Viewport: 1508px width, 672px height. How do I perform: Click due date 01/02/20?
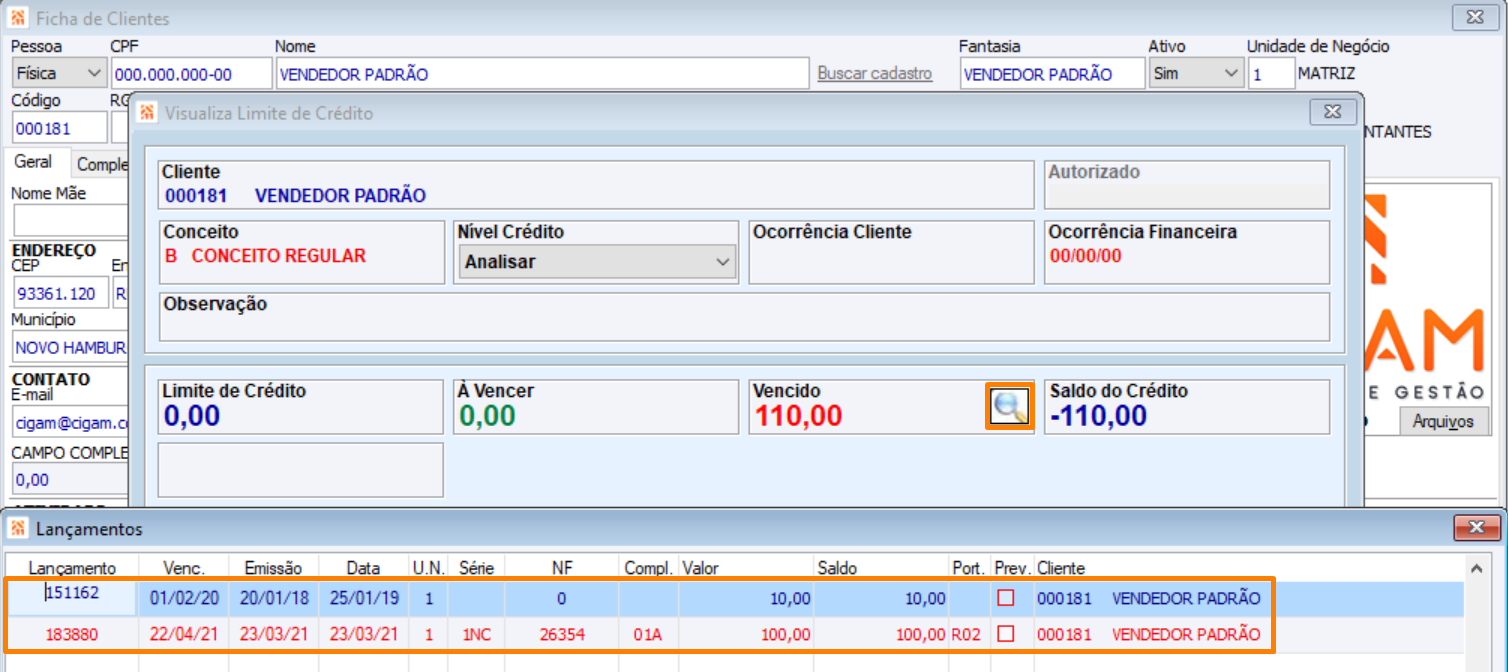click(183, 598)
